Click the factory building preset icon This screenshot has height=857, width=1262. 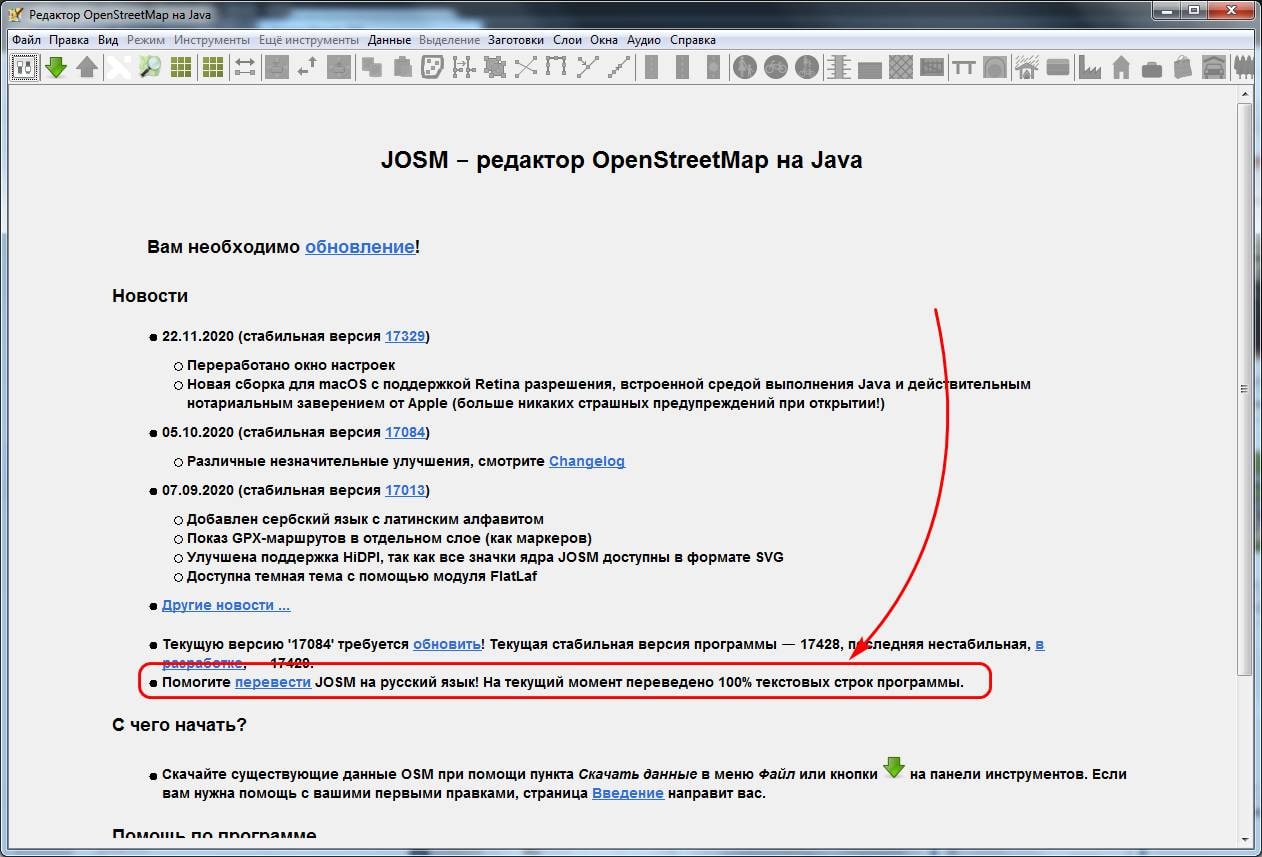[x=1089, y=67]
